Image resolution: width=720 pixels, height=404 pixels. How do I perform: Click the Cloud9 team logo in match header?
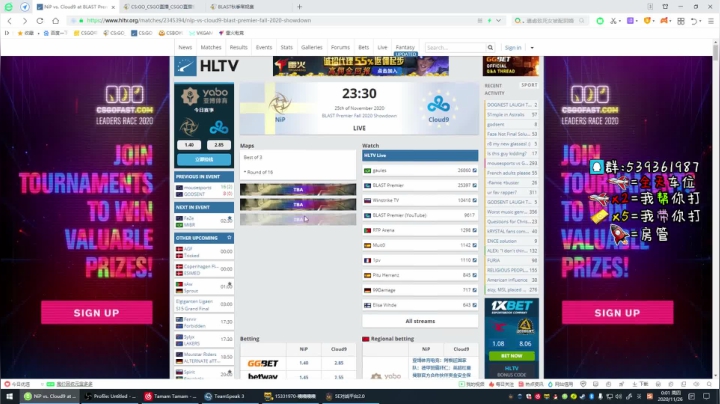[439, 104]
